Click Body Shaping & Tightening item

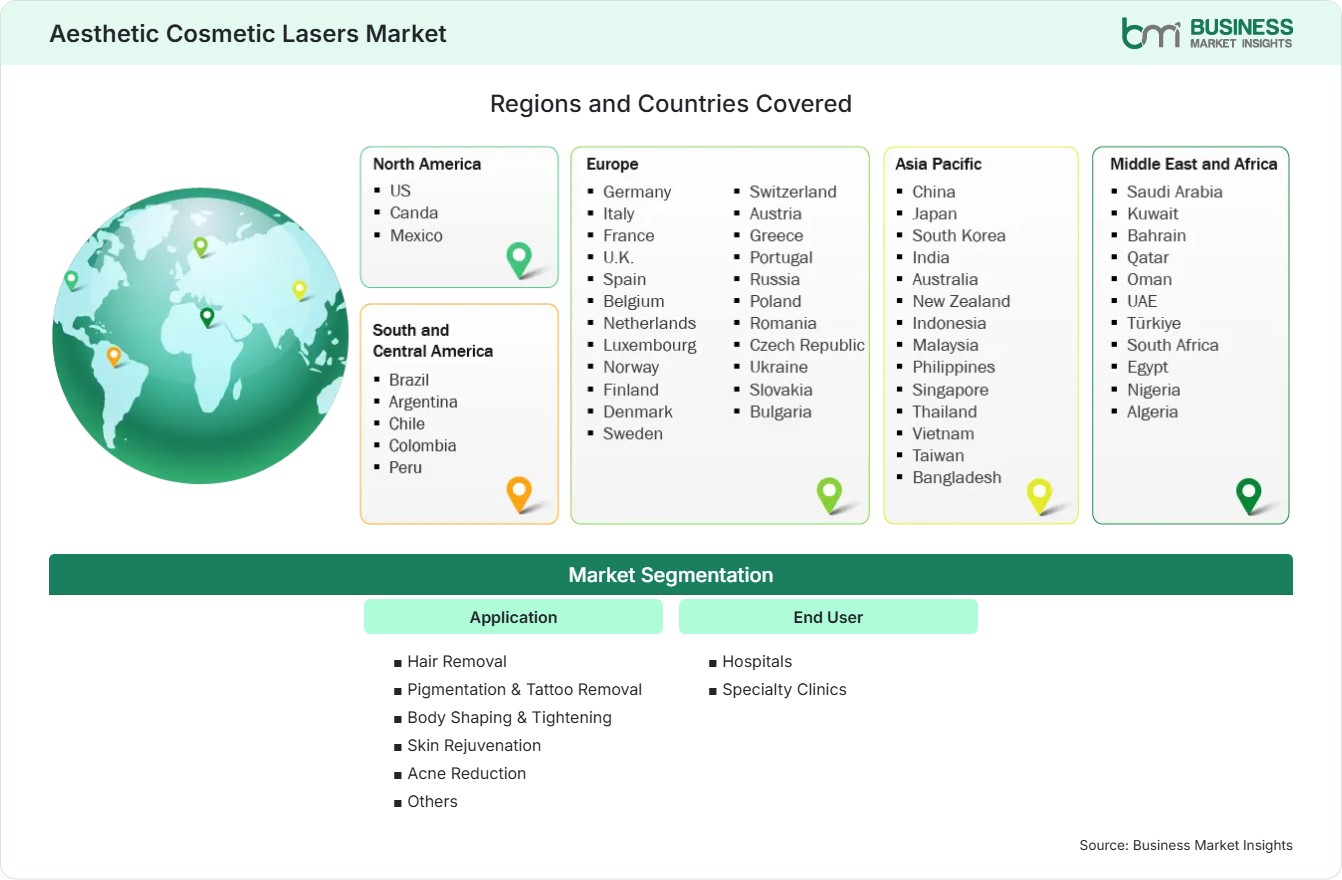[510, 717]
